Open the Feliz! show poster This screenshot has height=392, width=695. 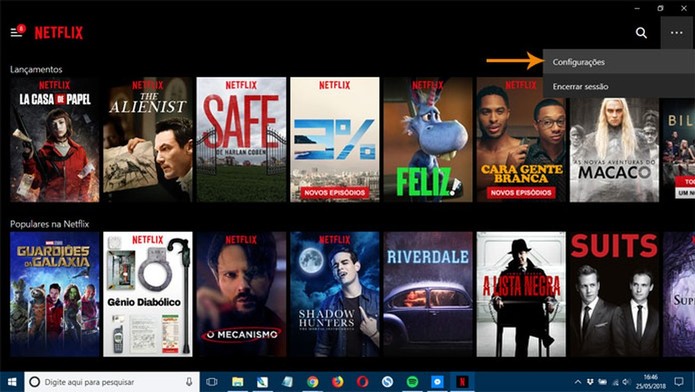coord(428,140)
